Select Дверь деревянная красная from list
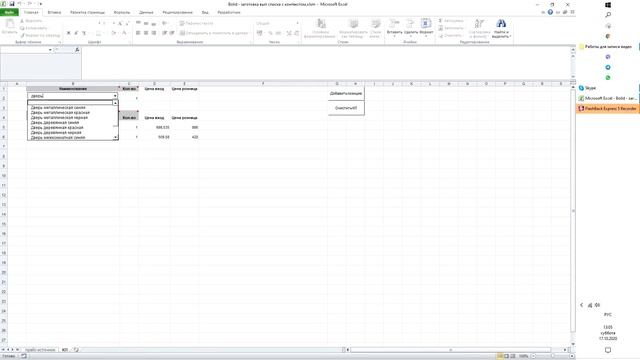 (57, 127)
